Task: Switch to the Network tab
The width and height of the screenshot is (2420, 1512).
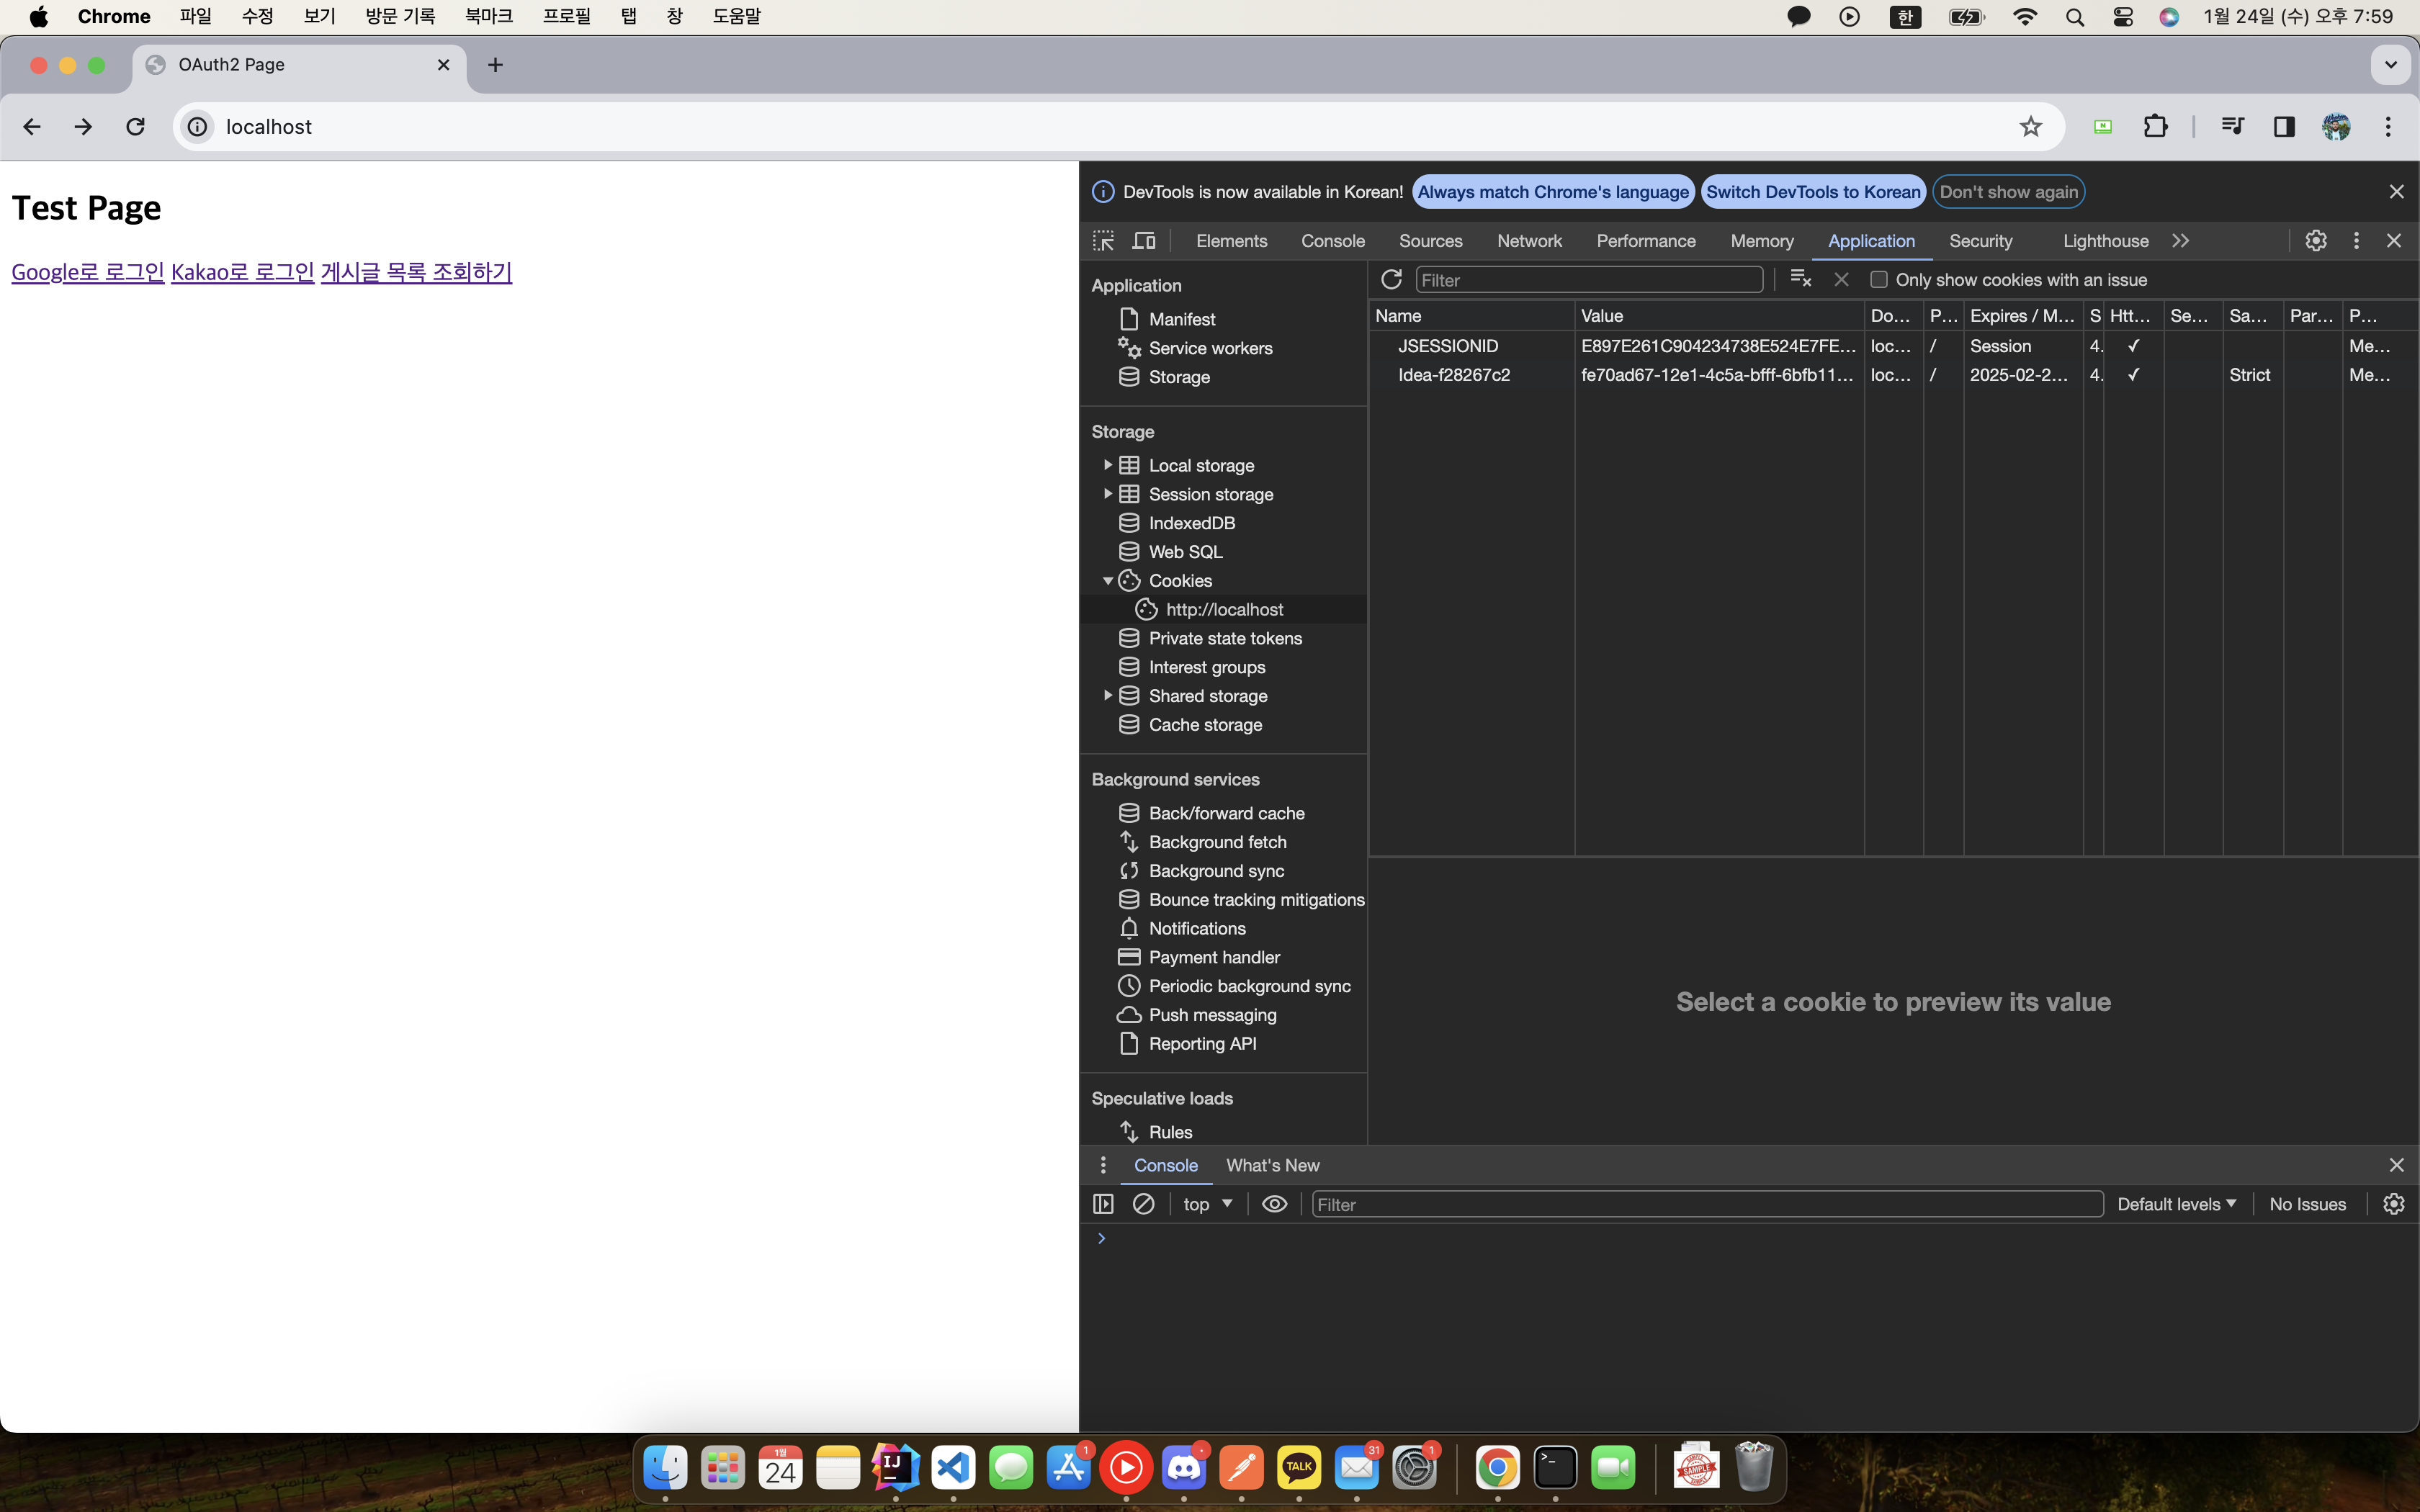Action: [x=1529, y=241]
